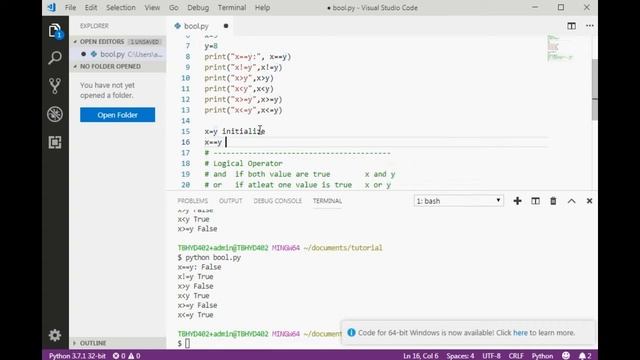Click the unsaved dot on bool.py tab
Image resolution: width=640 pixels, height=360 pixels.
click(x=226, y=26)
